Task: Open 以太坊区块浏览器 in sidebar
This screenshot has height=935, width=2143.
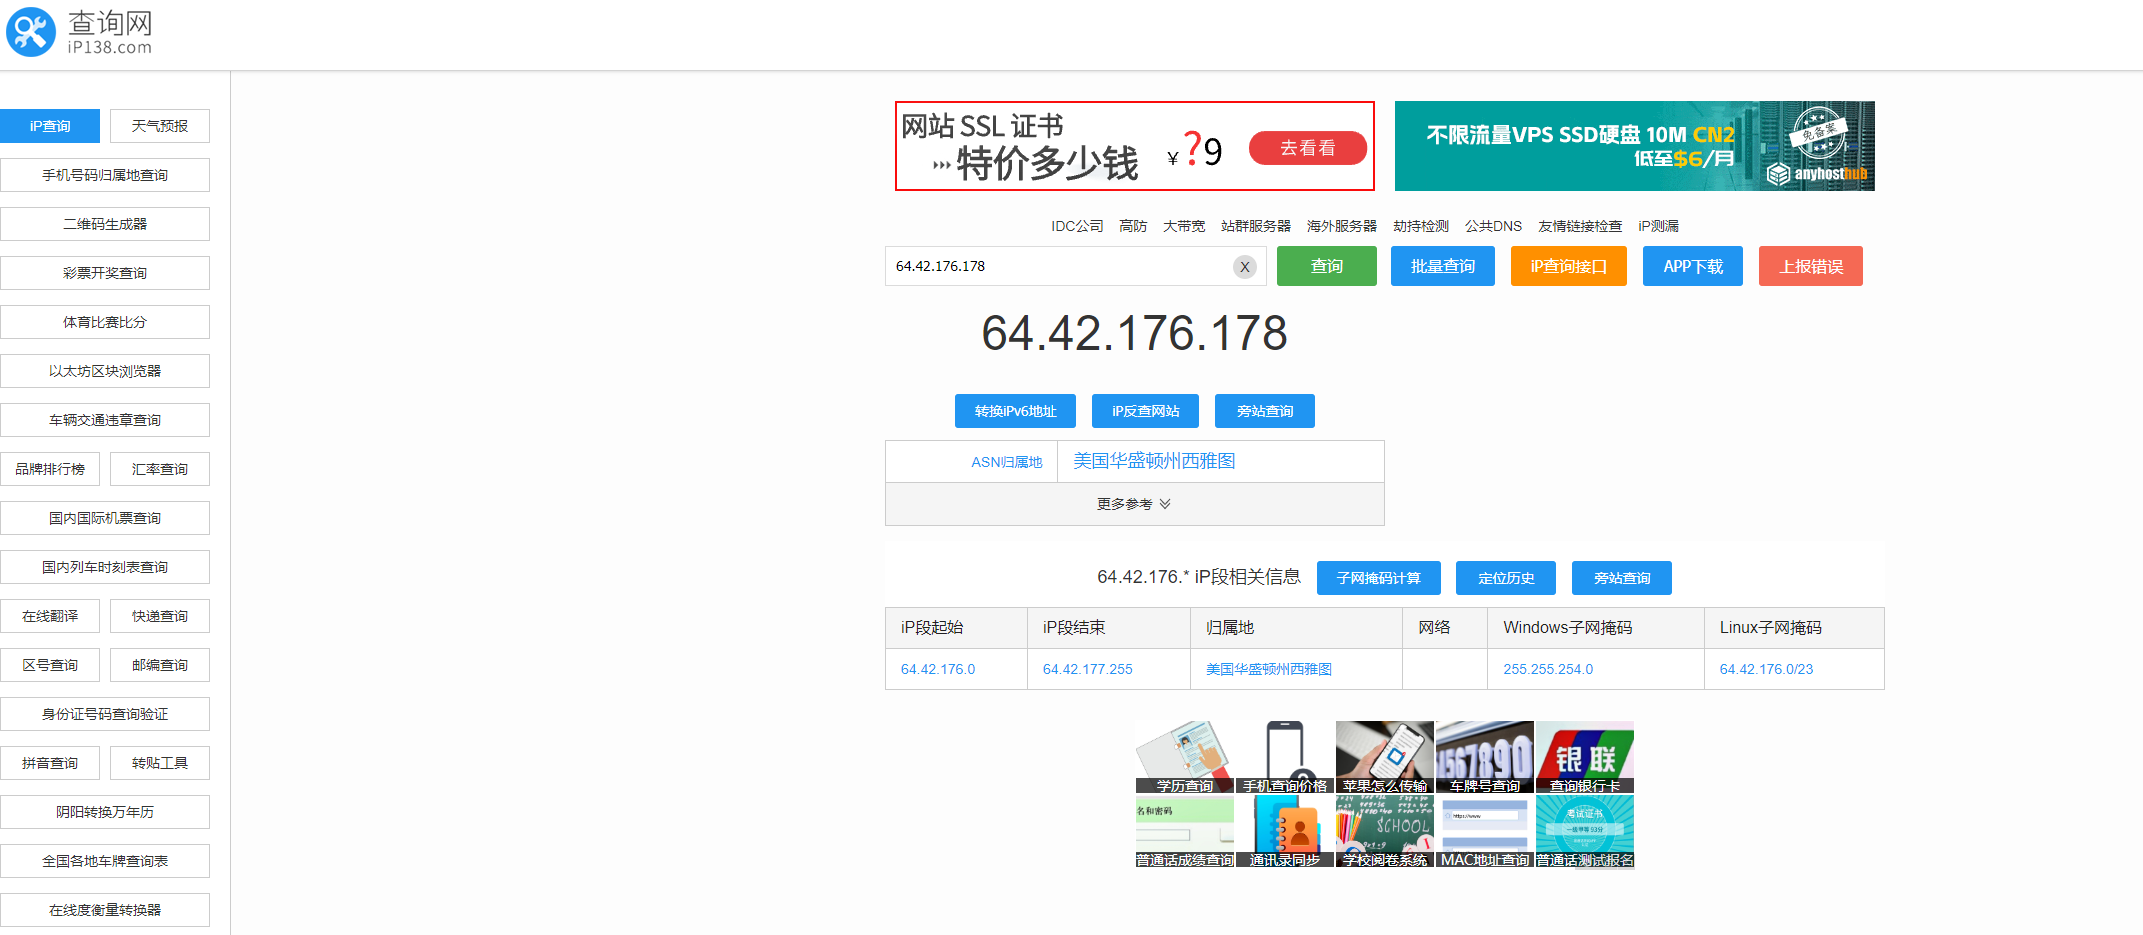Action: click(105, 371)
